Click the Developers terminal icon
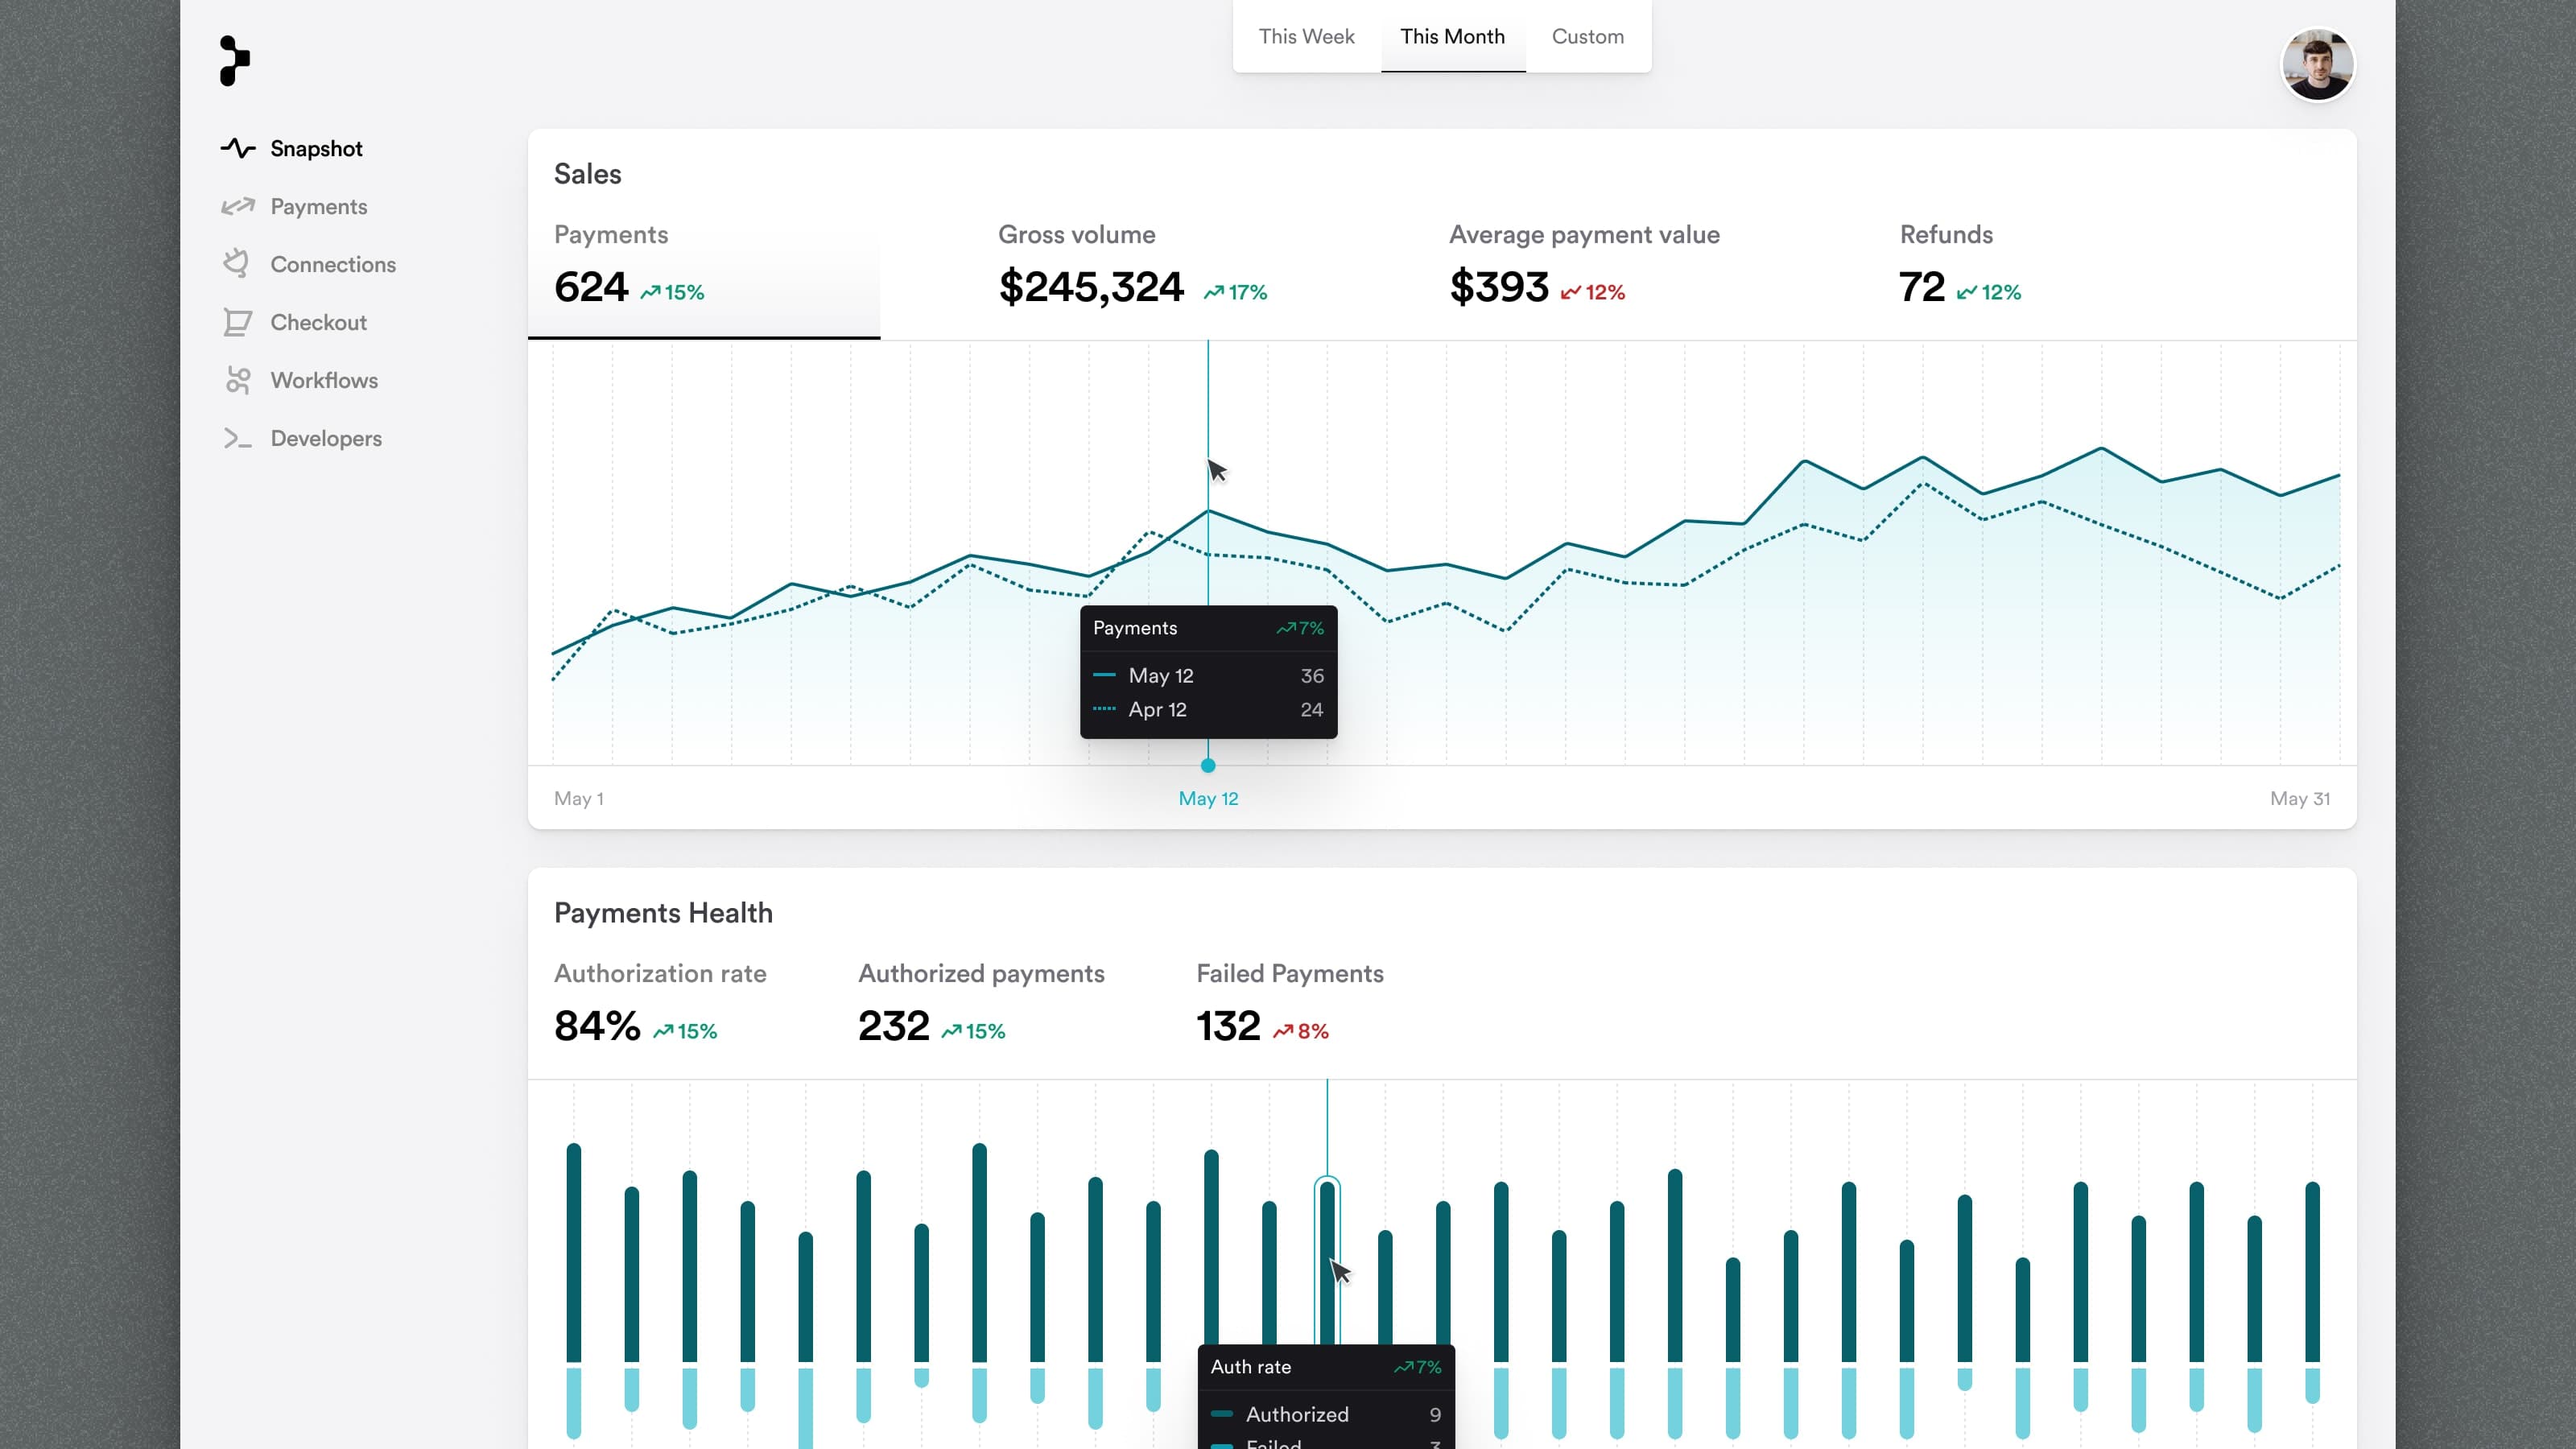 tap(238, 438)
